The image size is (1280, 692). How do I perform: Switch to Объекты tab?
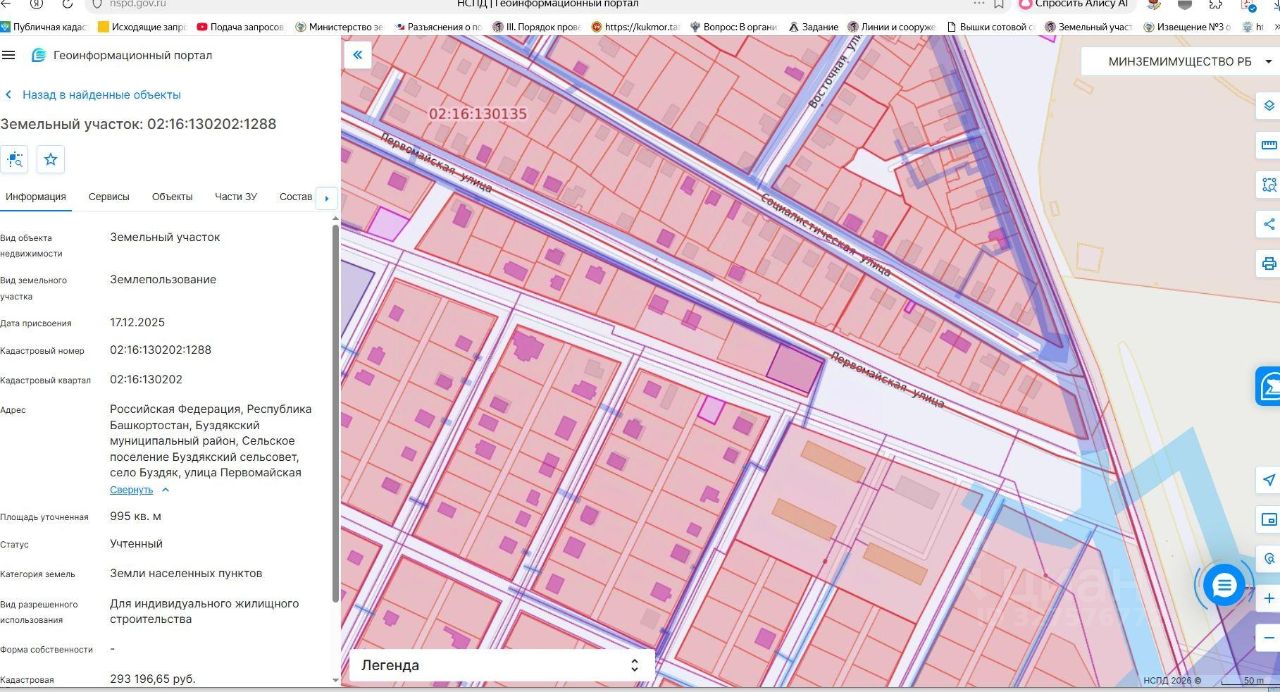(172, 196)
